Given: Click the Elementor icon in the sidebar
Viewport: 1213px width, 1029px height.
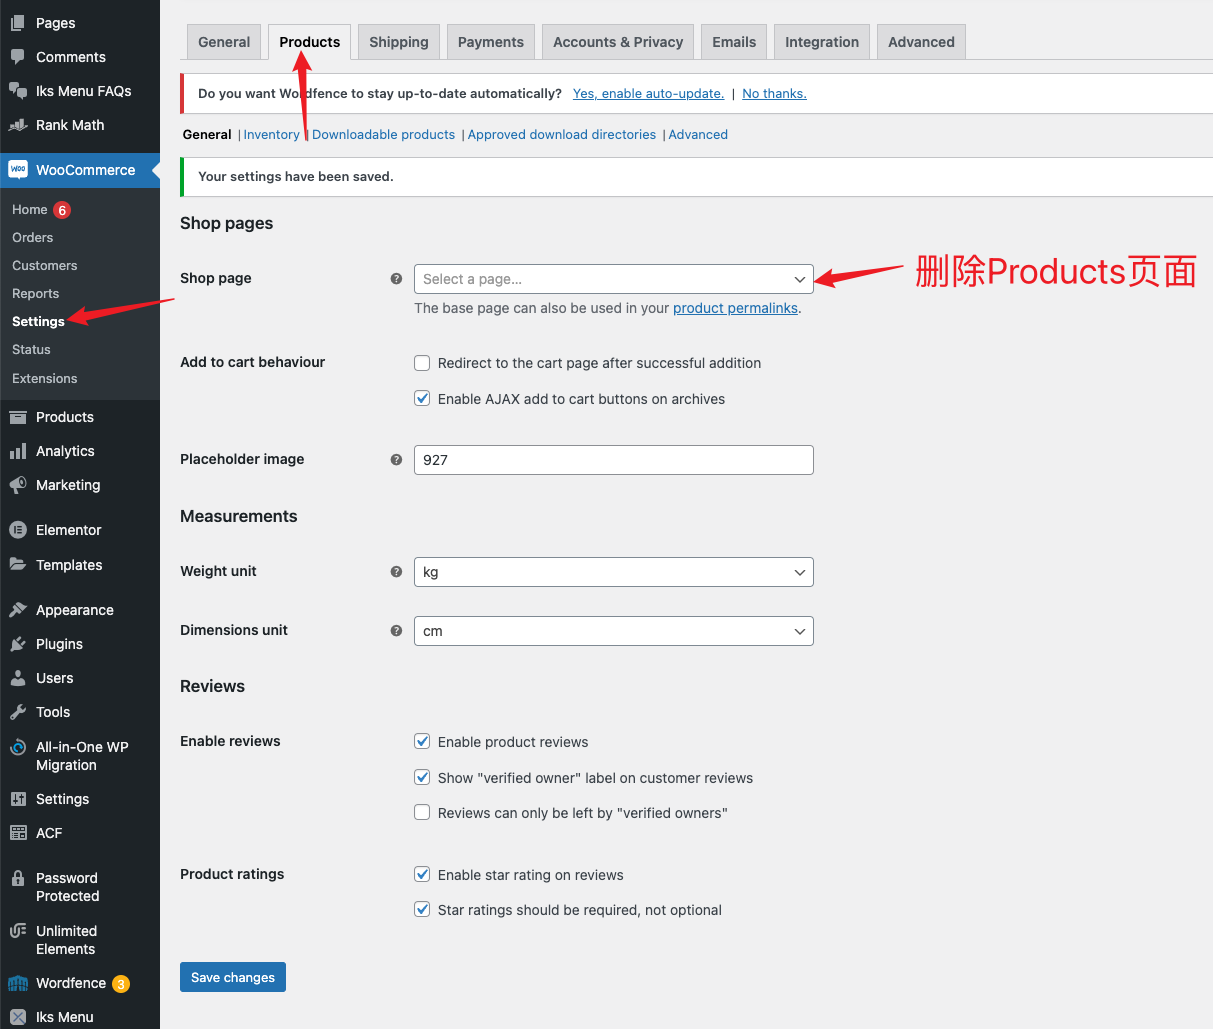Looking at the screenshot, I should pos(20,529).
